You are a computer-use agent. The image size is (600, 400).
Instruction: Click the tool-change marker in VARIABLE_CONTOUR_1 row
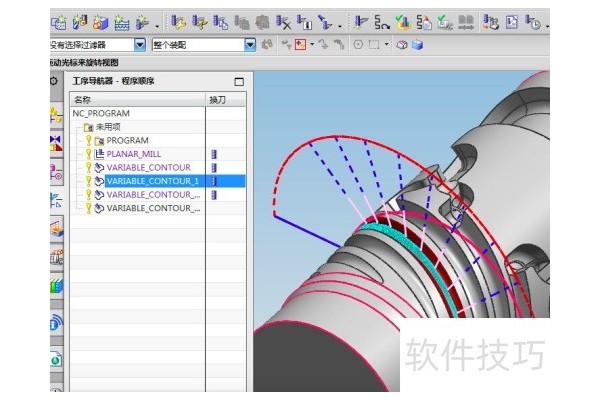(214, 181)
